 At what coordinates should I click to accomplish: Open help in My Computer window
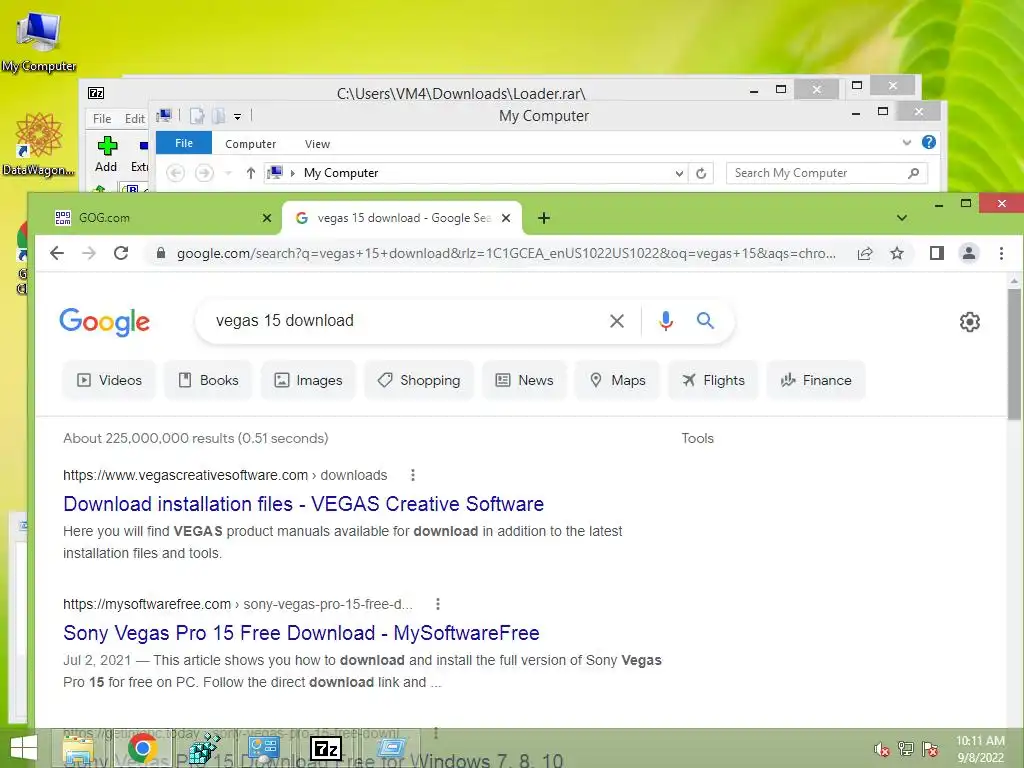tap(929, 142)
